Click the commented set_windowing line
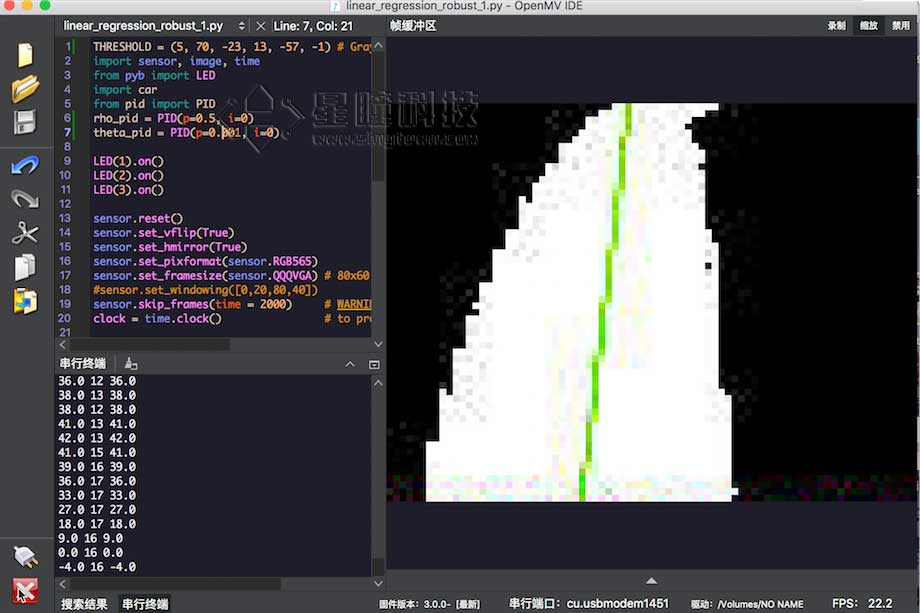 pos(205,290)
